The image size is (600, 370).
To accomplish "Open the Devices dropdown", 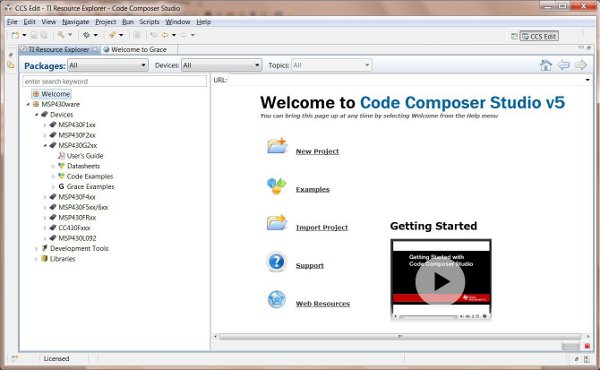I will point(221,65).
